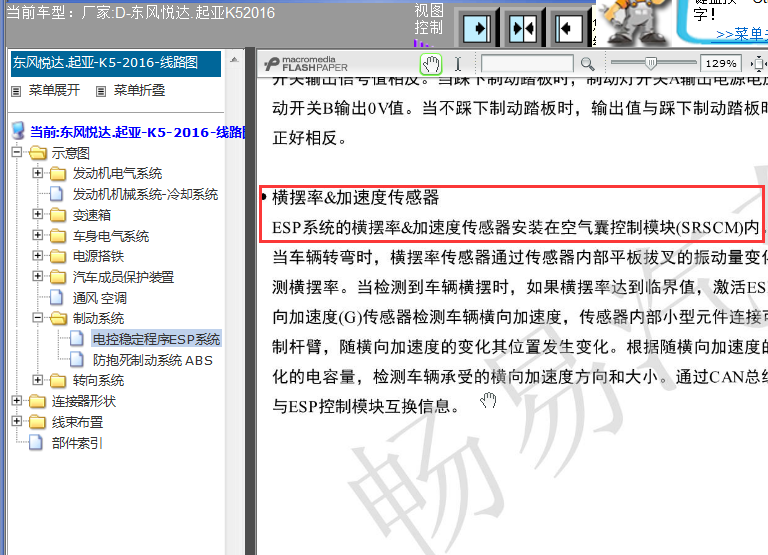768x555 pixels.
Task: Click the 通风 空调 document icon
Action: (x=57, y=297)
